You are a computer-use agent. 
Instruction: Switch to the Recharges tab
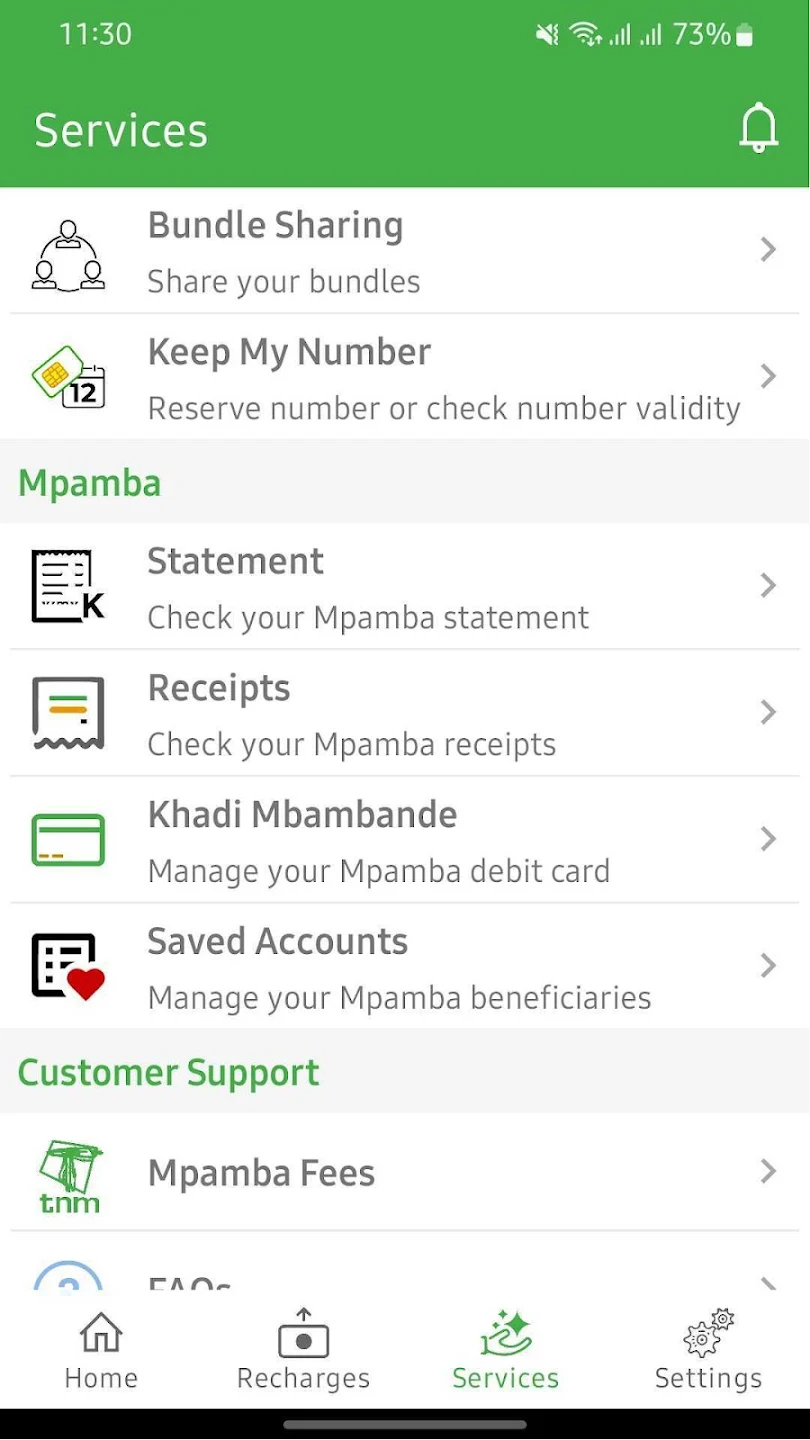pos(303,1352)
